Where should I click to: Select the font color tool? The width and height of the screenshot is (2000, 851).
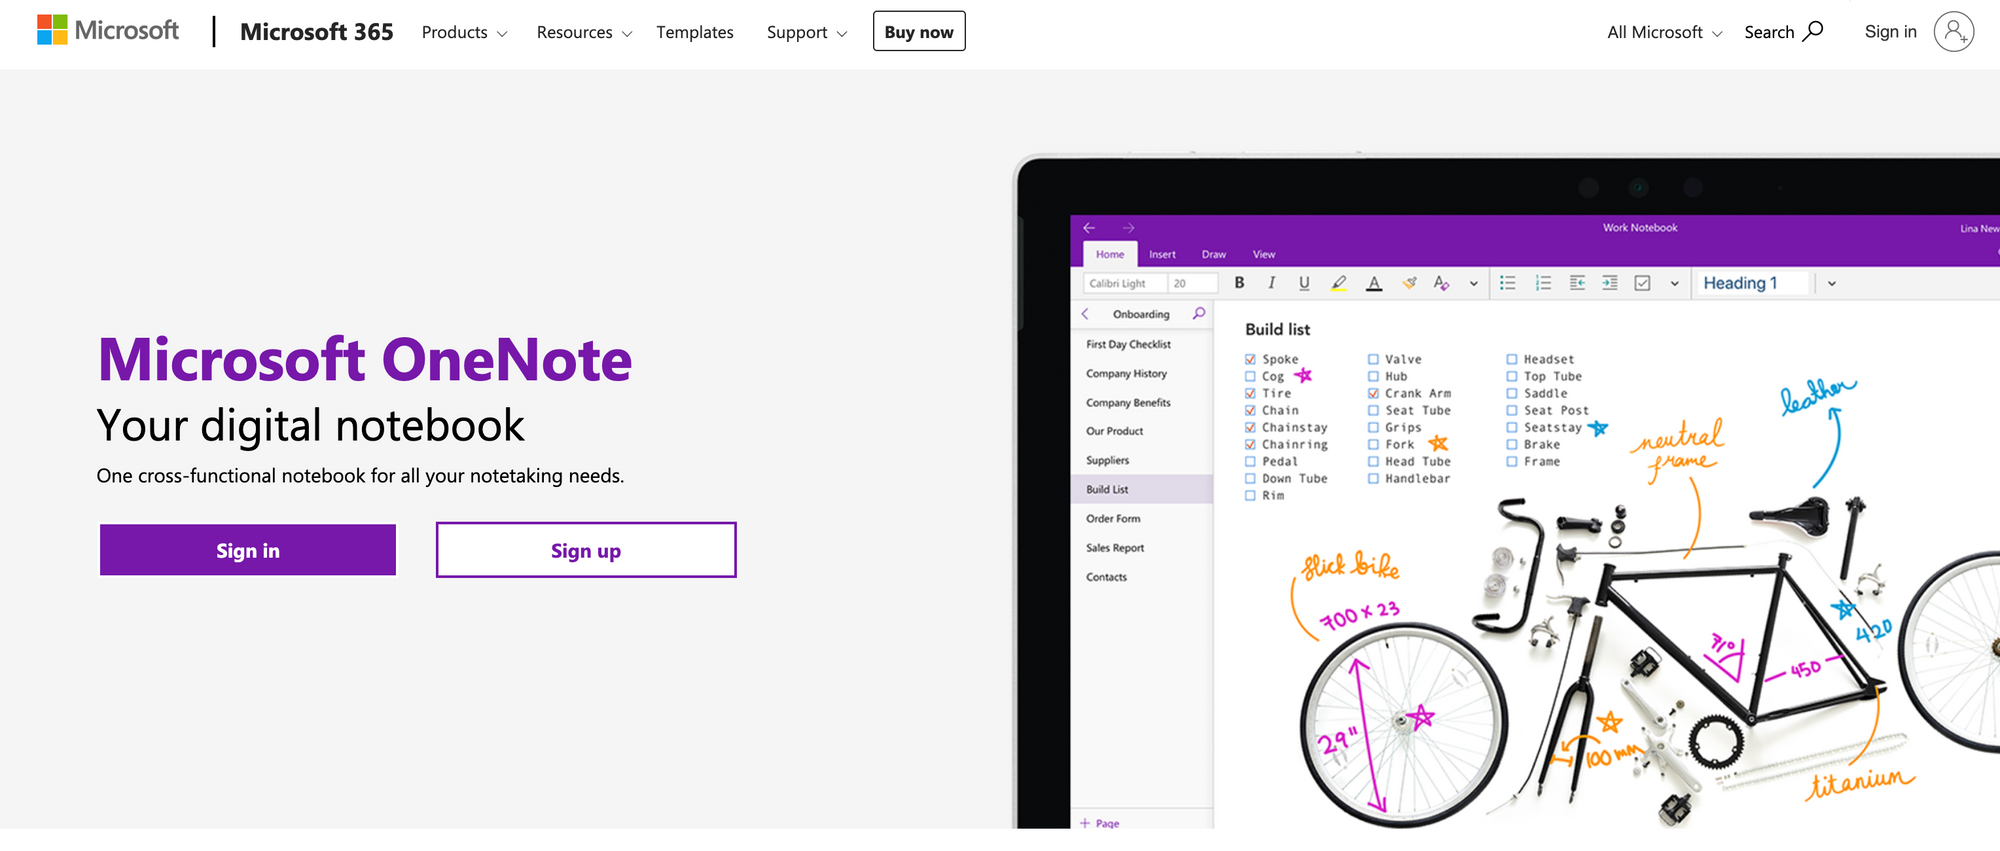[x=1374, y=283]
